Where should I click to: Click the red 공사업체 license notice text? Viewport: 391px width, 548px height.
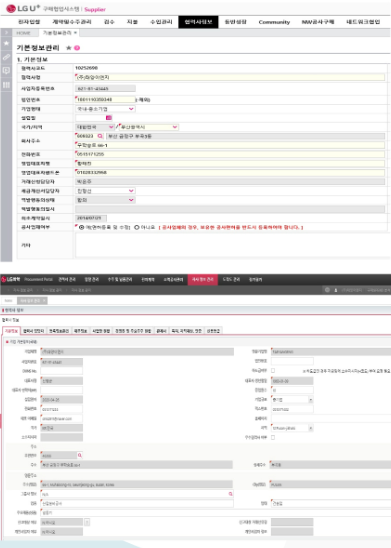pos(231,228)
